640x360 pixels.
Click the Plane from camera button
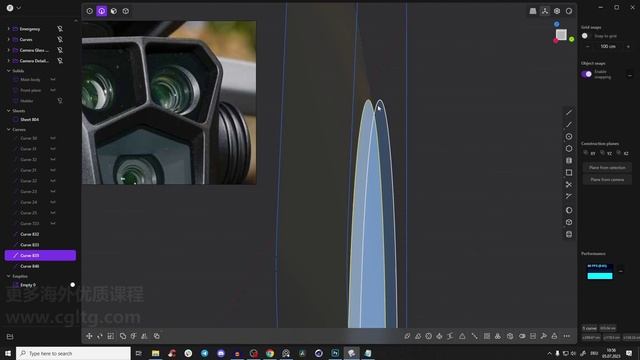(x=607, y=180)
